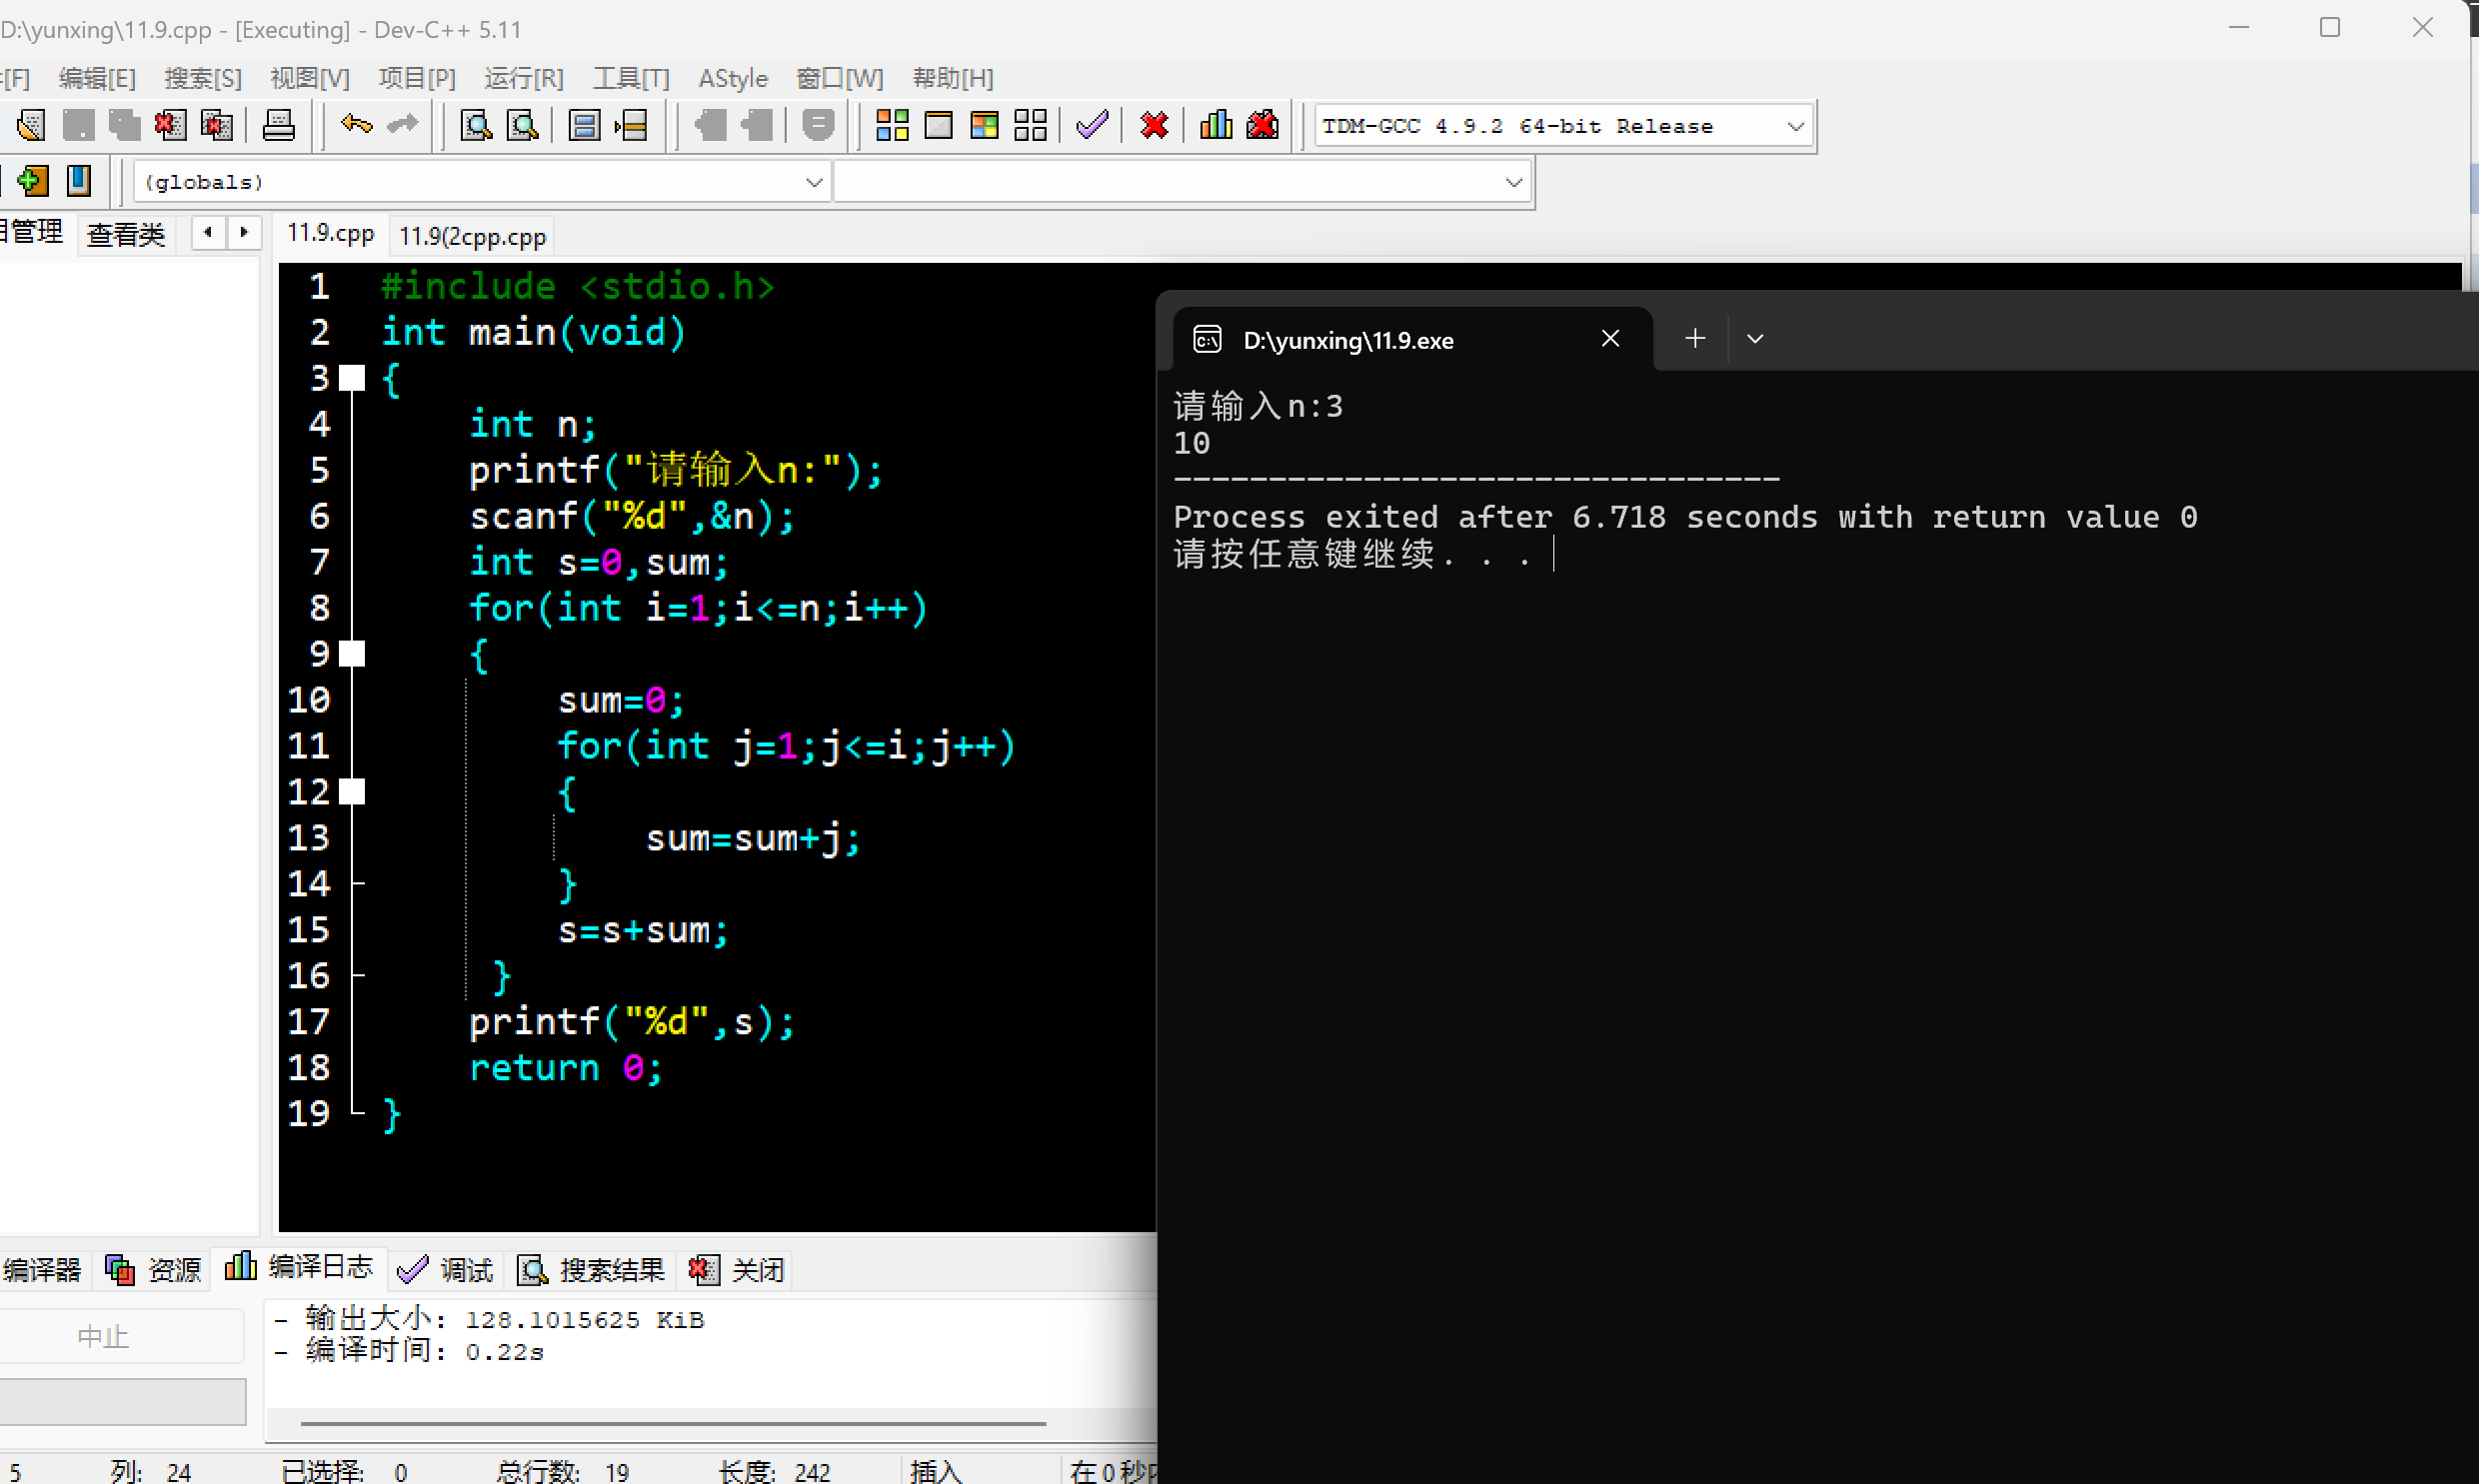The height and width of the screenshot is (1484, 2479).
Task: Click the Print toolbar icon
Action: click(278, 126)
